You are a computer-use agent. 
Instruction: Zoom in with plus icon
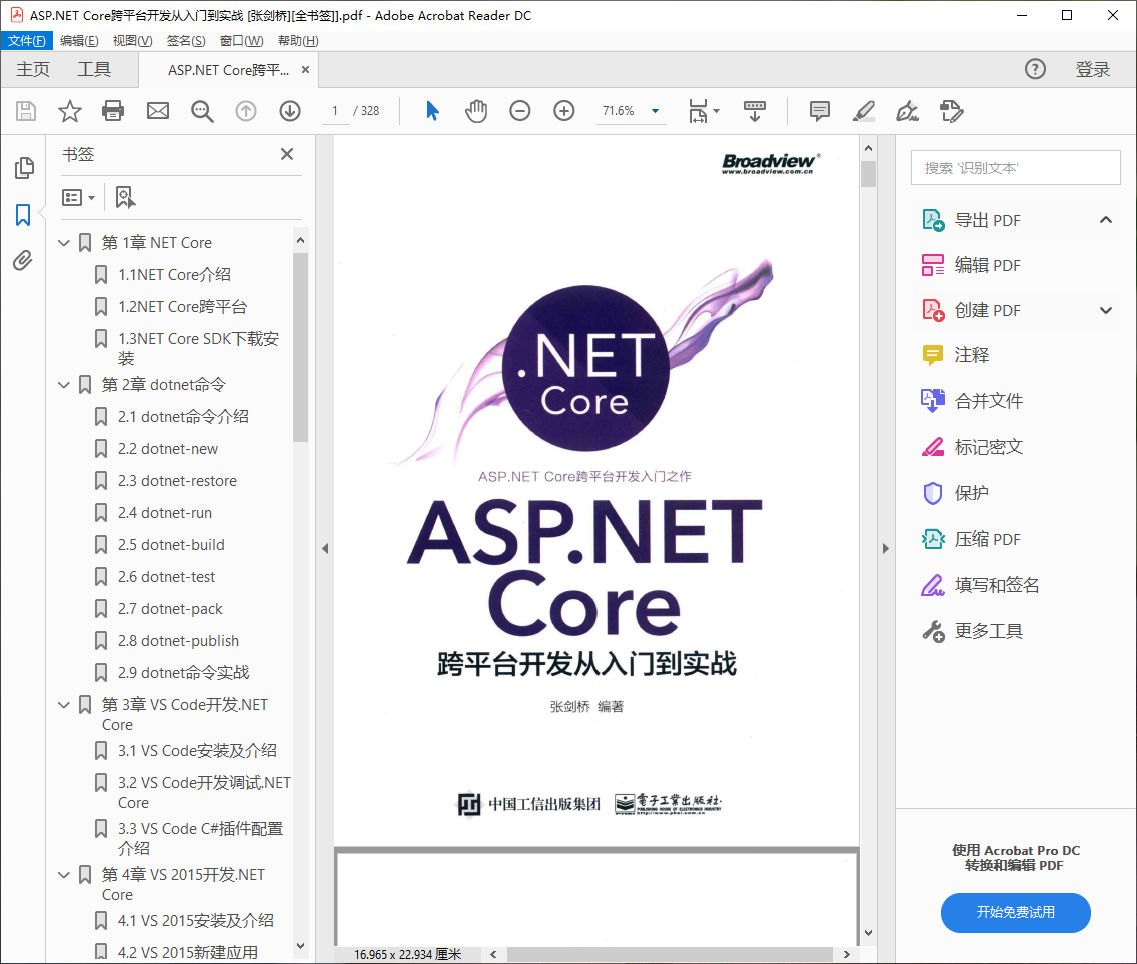pyautogui.click(x=563, y=111)
